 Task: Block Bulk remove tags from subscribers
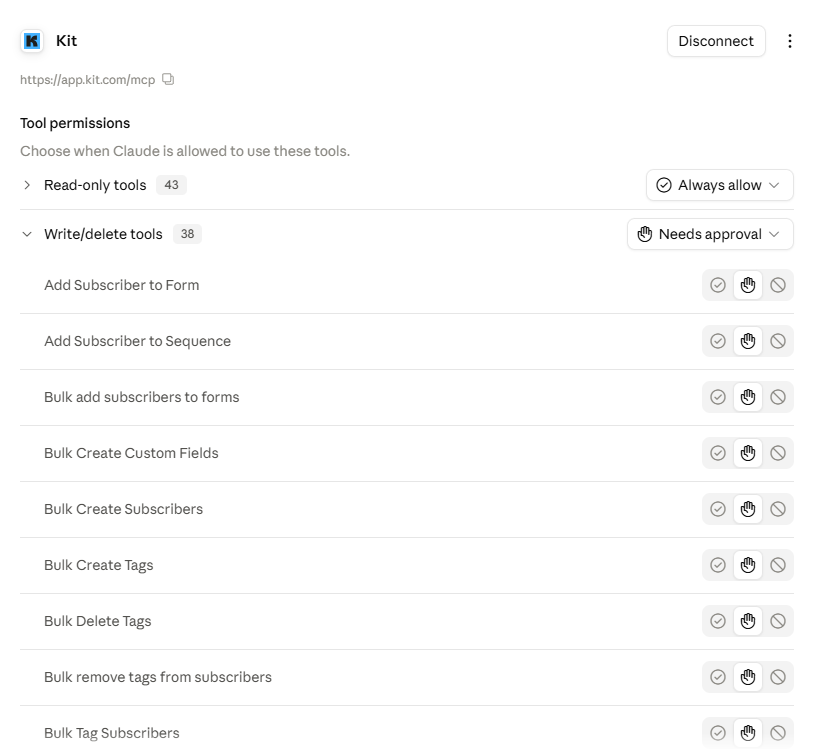pos(778,677)
